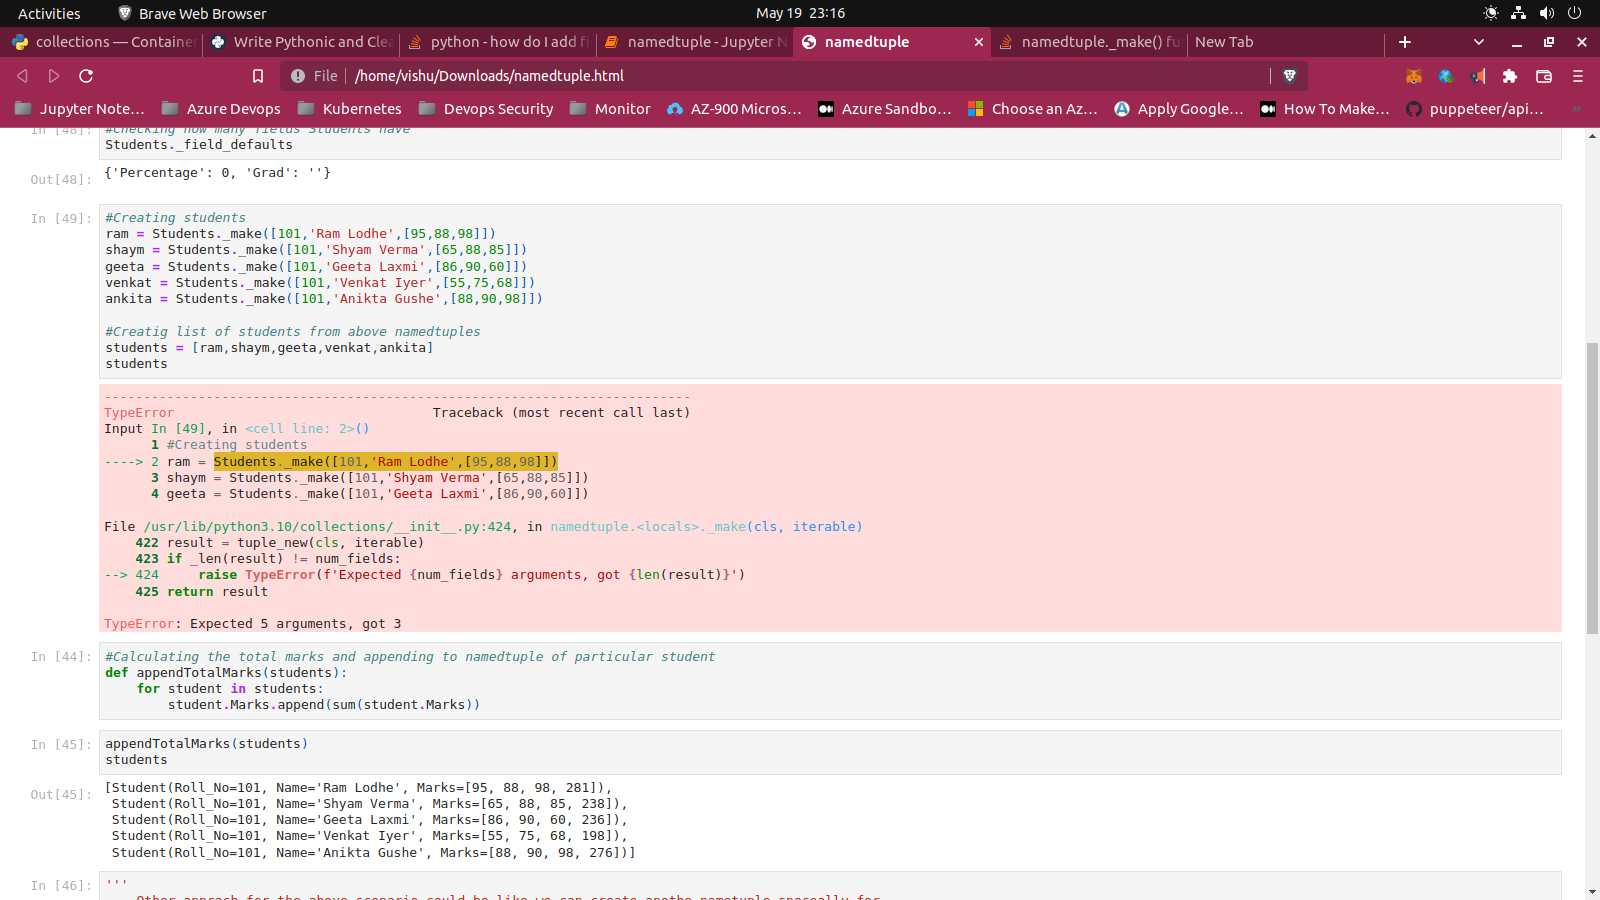Click the In [45] appendTotalMarks call line

[207, 744]
